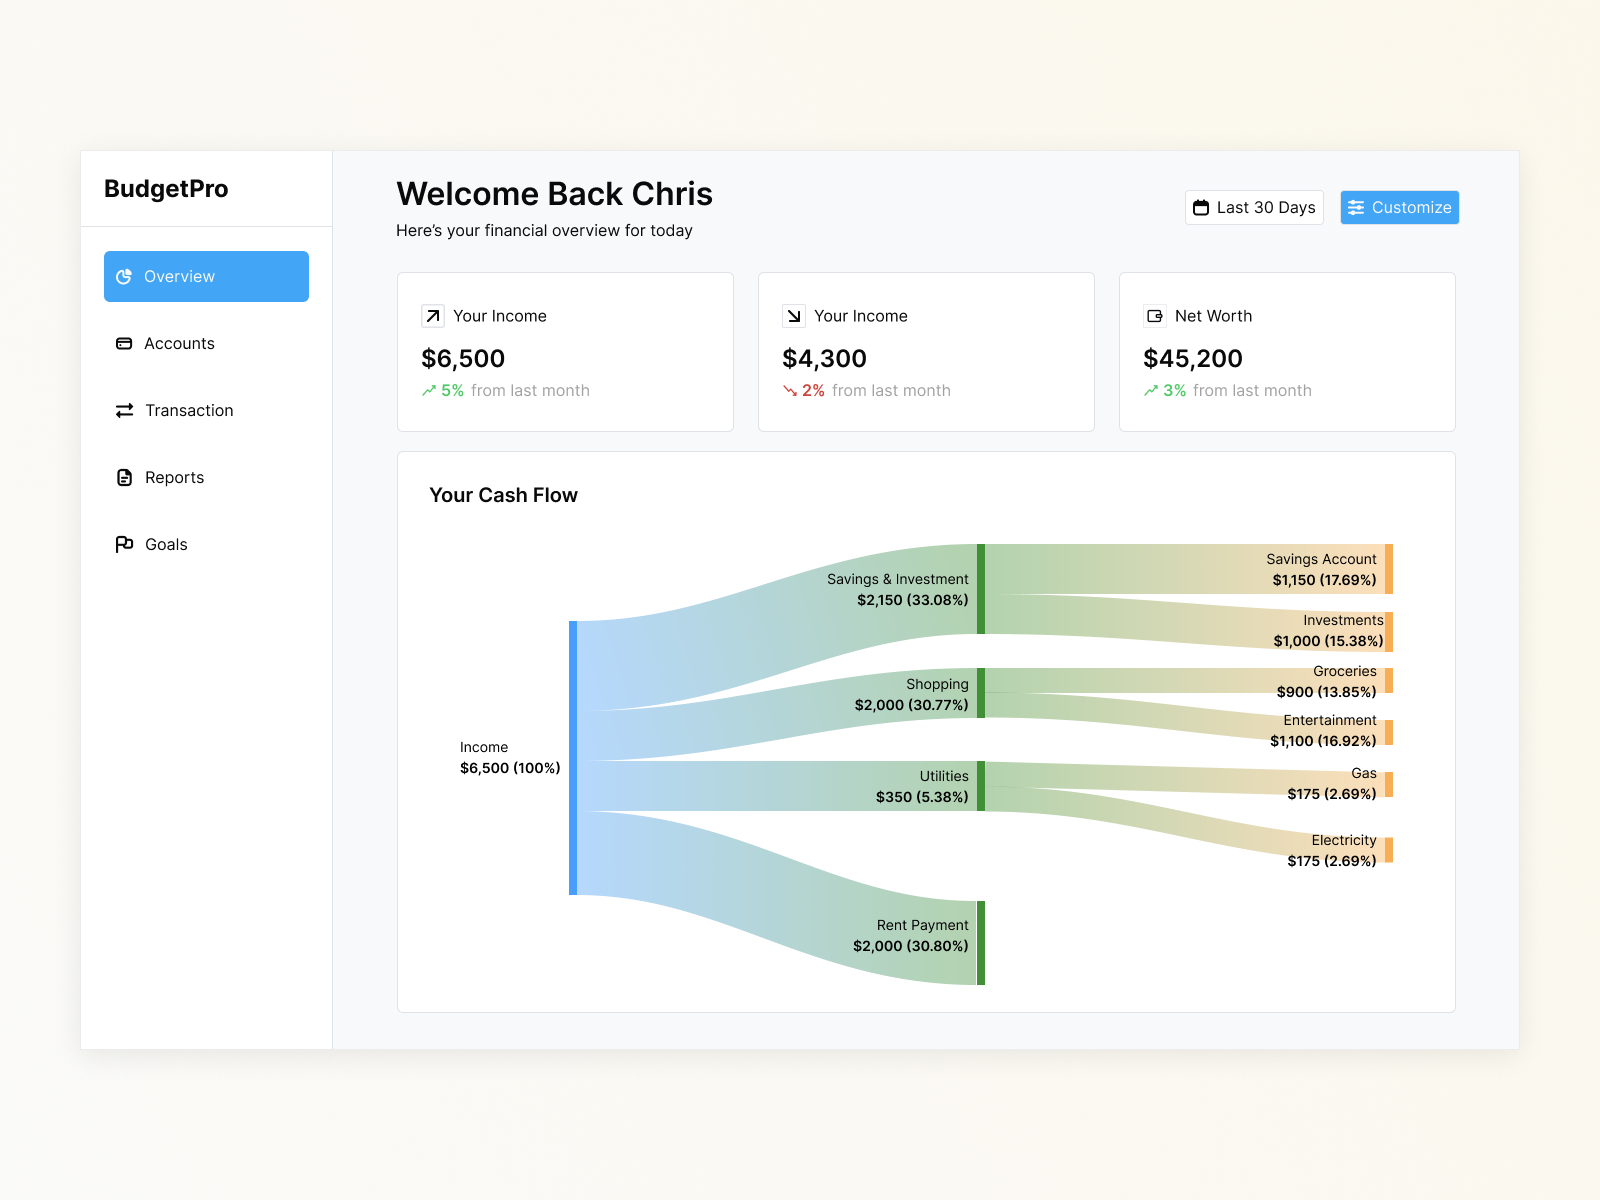The width and height of the screenshot is (1600, 1200).
Task: Click the green trend-up icon beside 3%
Action: click(1151, 391)
